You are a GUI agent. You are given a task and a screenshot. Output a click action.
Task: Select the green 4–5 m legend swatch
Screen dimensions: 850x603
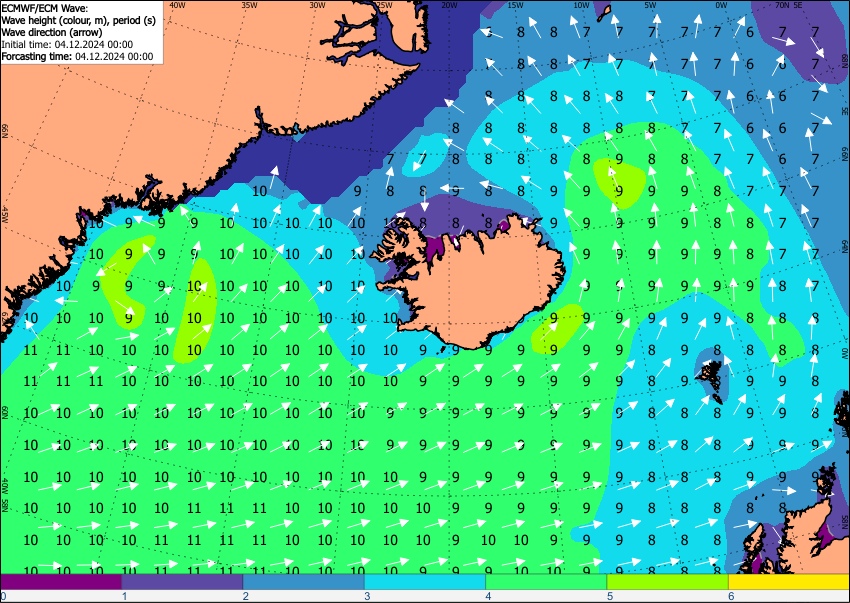click(x=546, y=581)
